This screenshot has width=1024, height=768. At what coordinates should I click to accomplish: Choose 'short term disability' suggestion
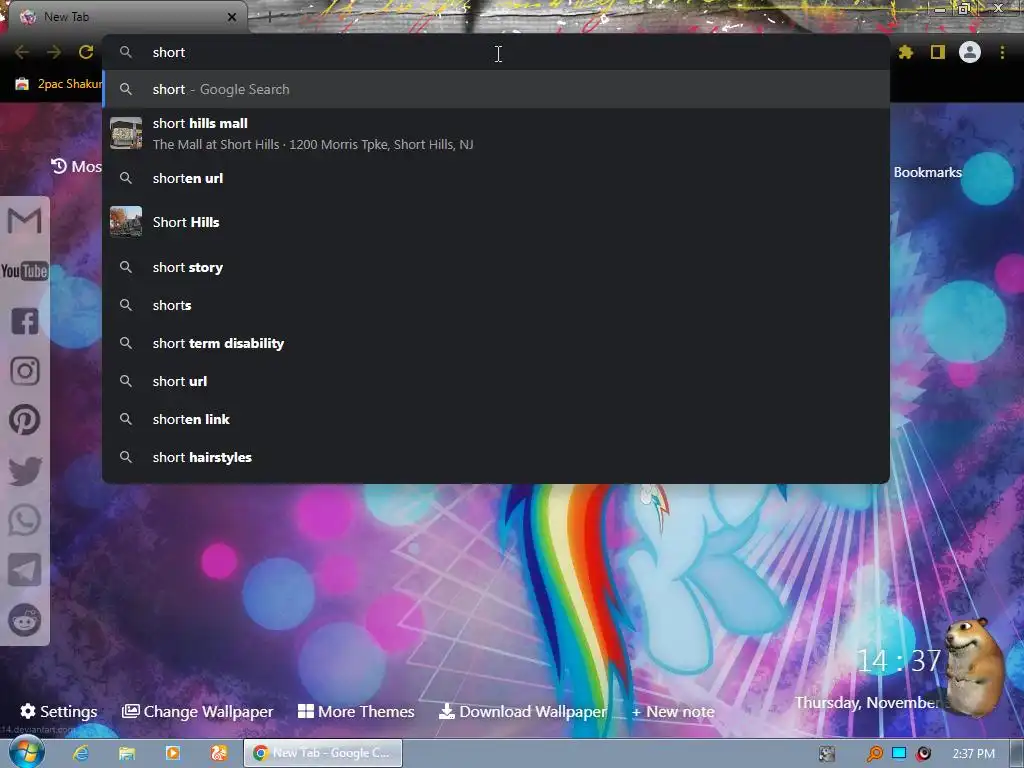click(x=496, y=343)
